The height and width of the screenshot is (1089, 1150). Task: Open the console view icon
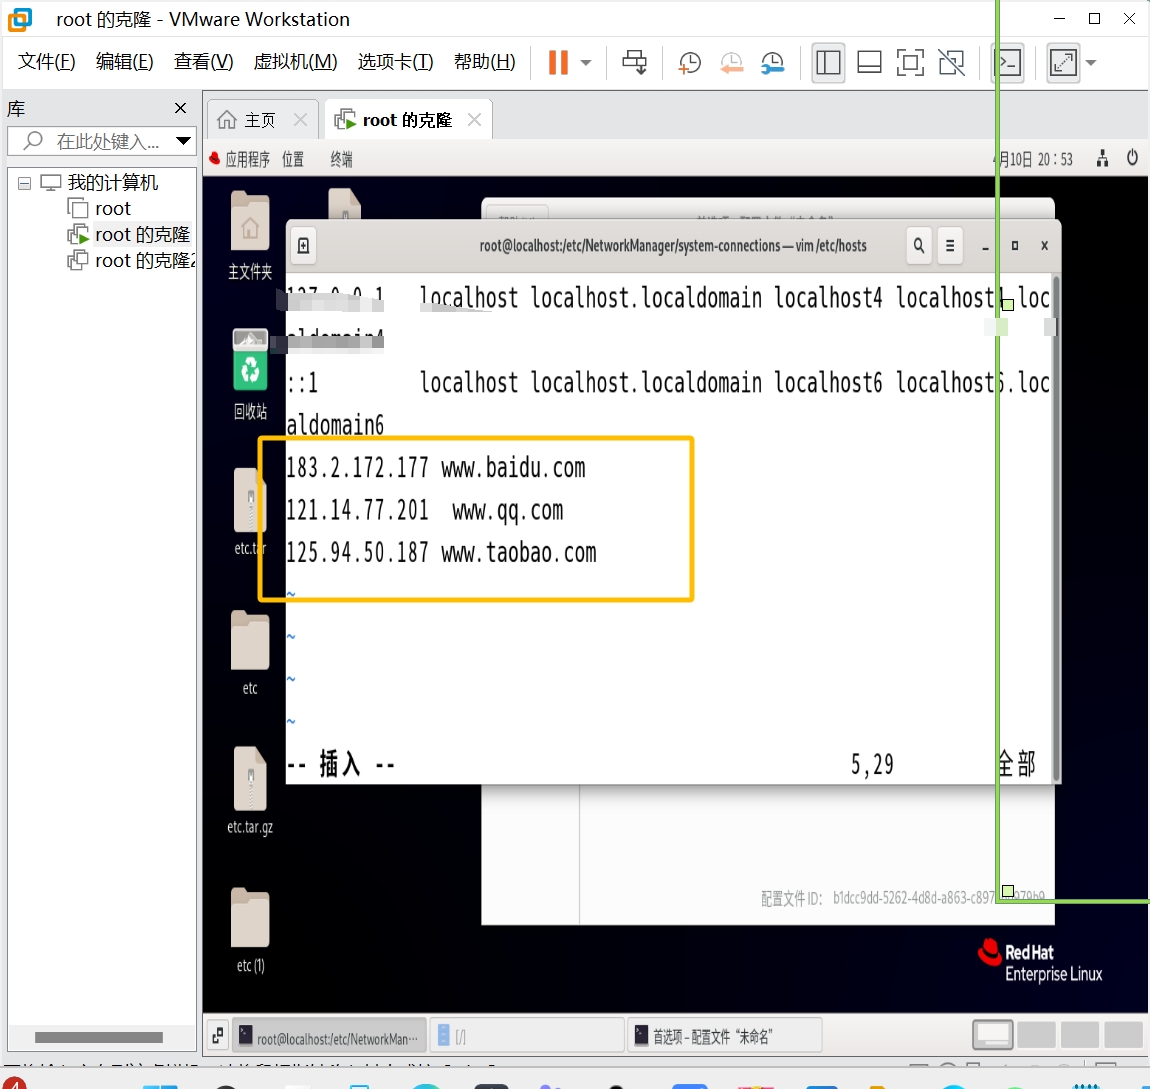(x=1009, y=63)
